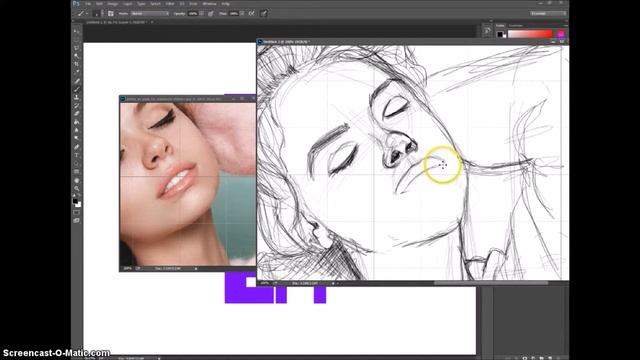640x360 pixels.
Task: Open the Filter menu
Action: click(x=170, y=4)
